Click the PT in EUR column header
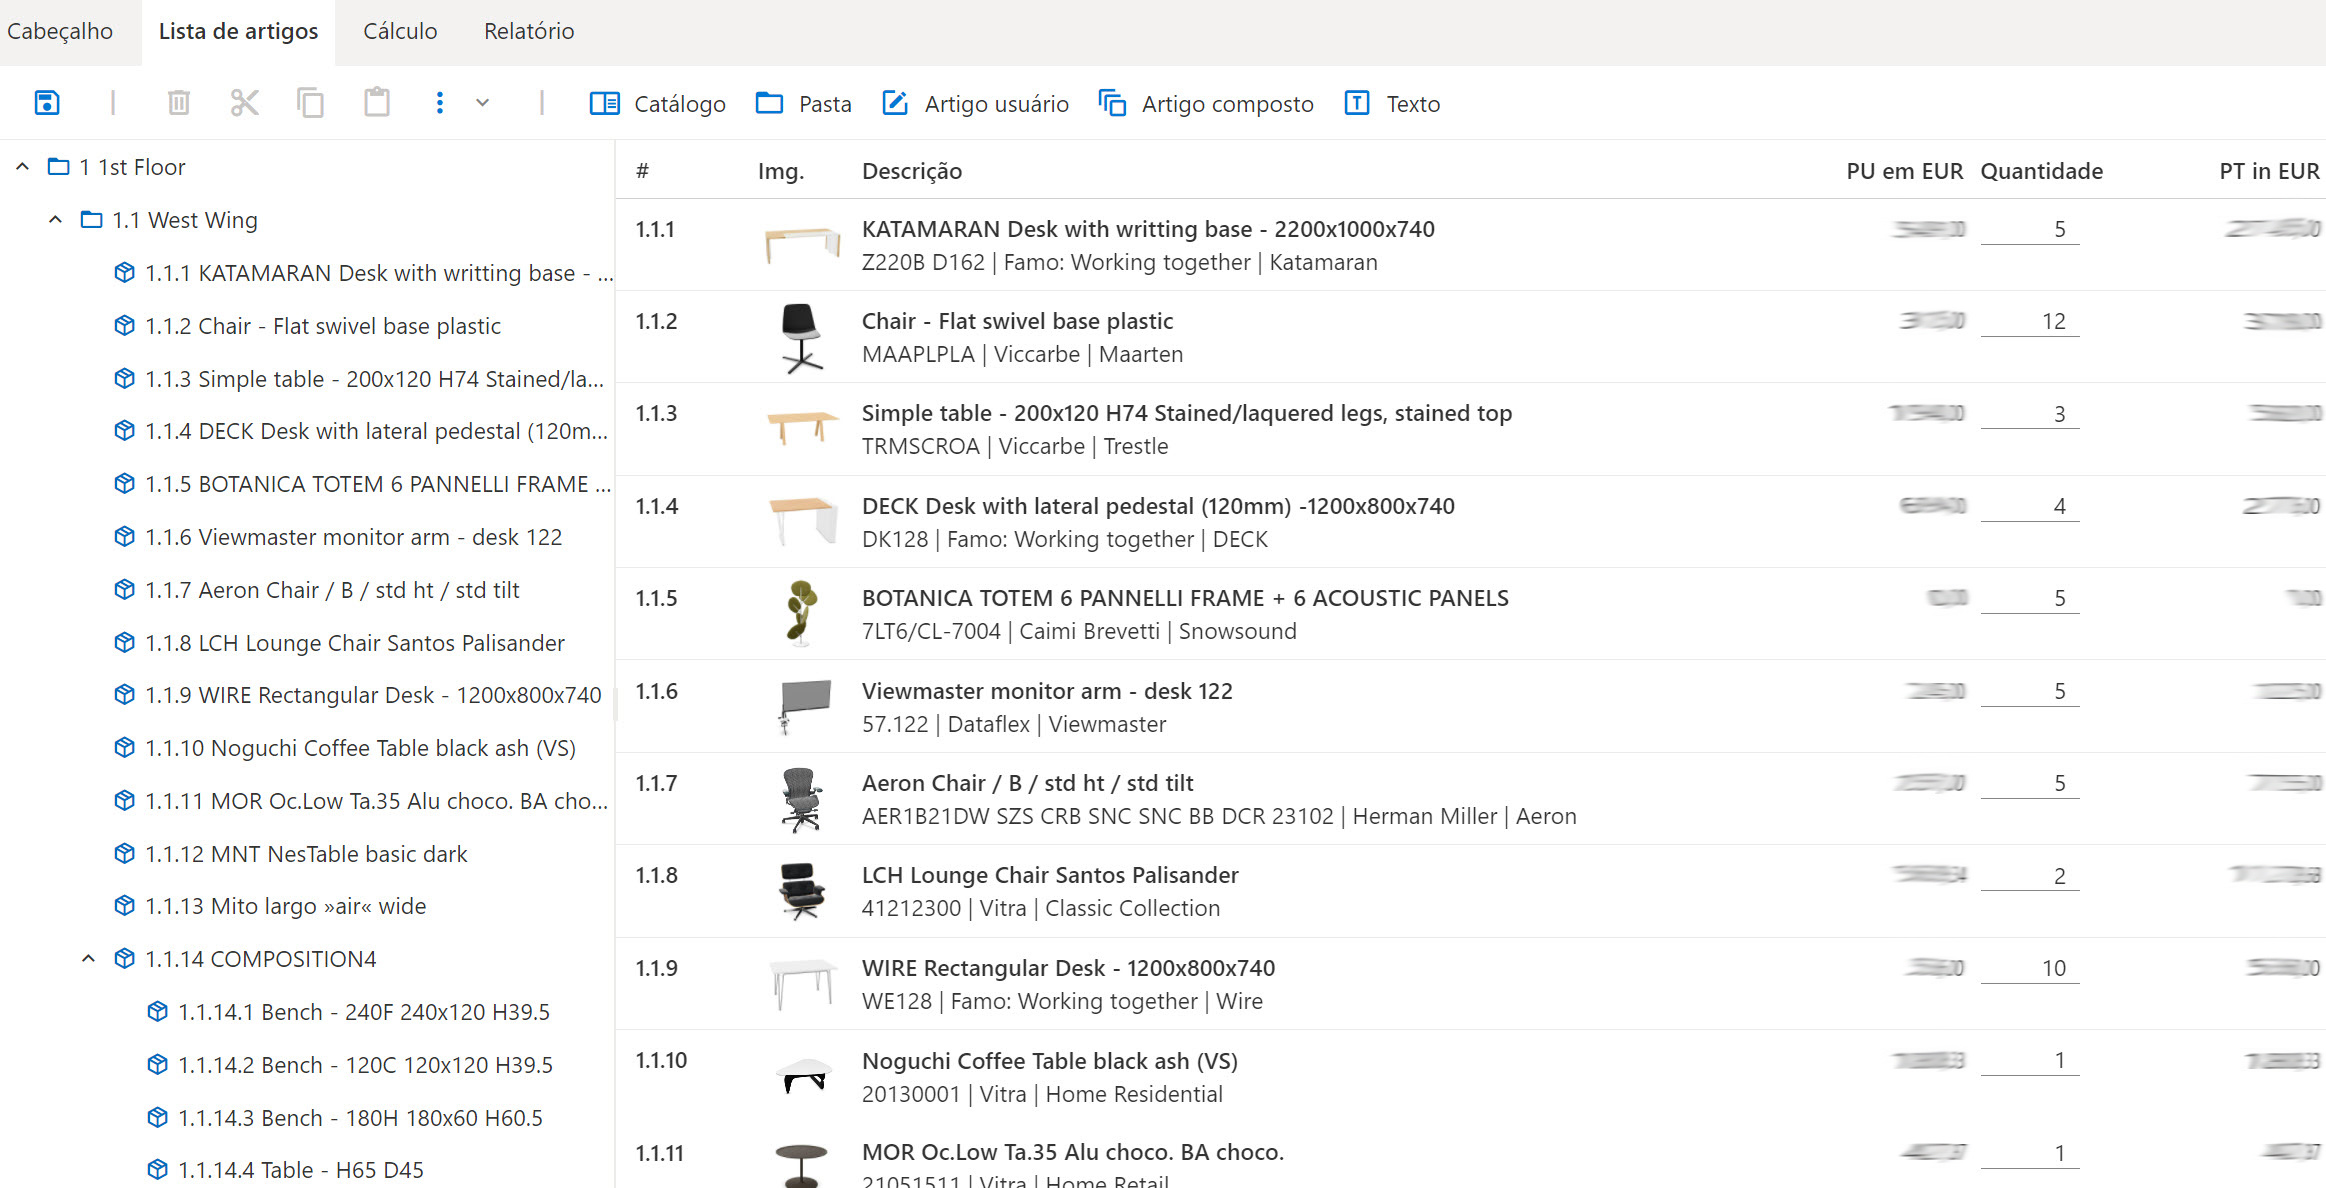This screenshot has height=1188, width=2326. tap(2269, 171)
